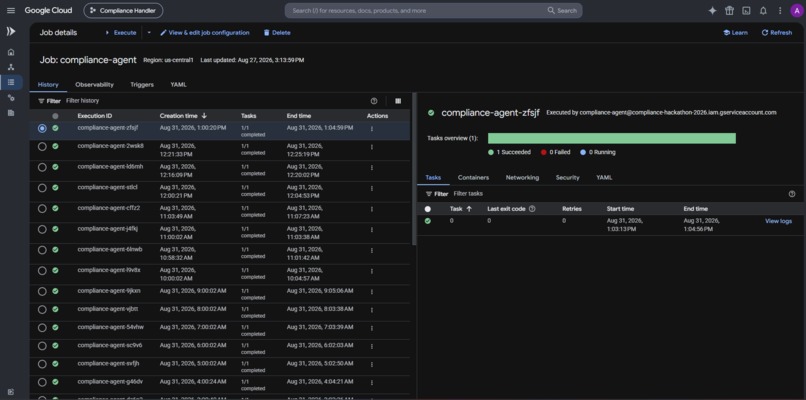
Task: Open the Learn panel
Action: pos(735,32)
